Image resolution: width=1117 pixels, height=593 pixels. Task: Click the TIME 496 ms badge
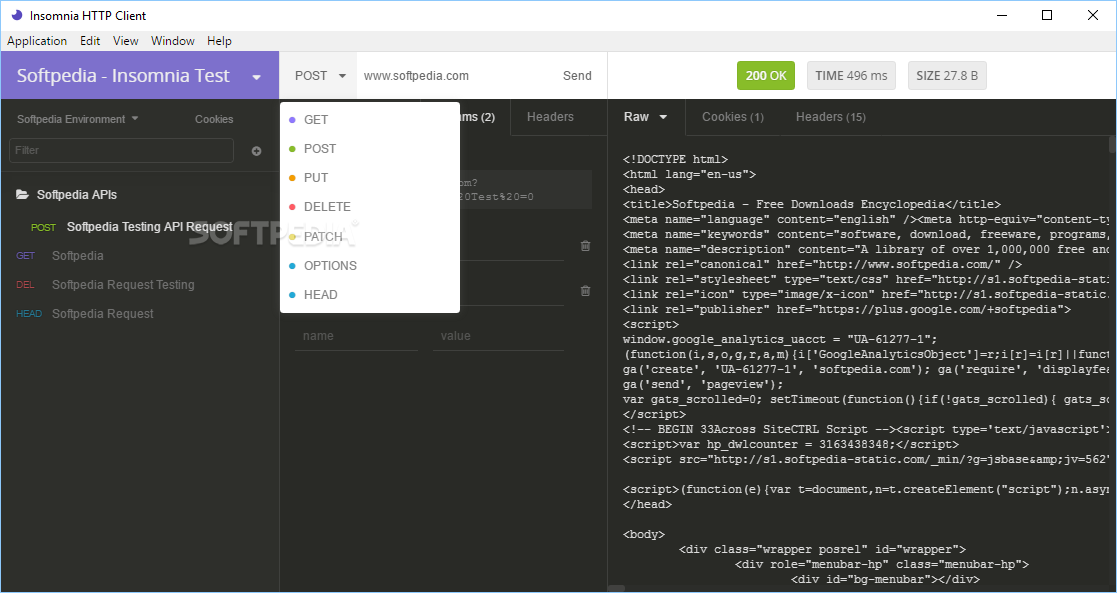pyautogui.click(x=851, y=76)
